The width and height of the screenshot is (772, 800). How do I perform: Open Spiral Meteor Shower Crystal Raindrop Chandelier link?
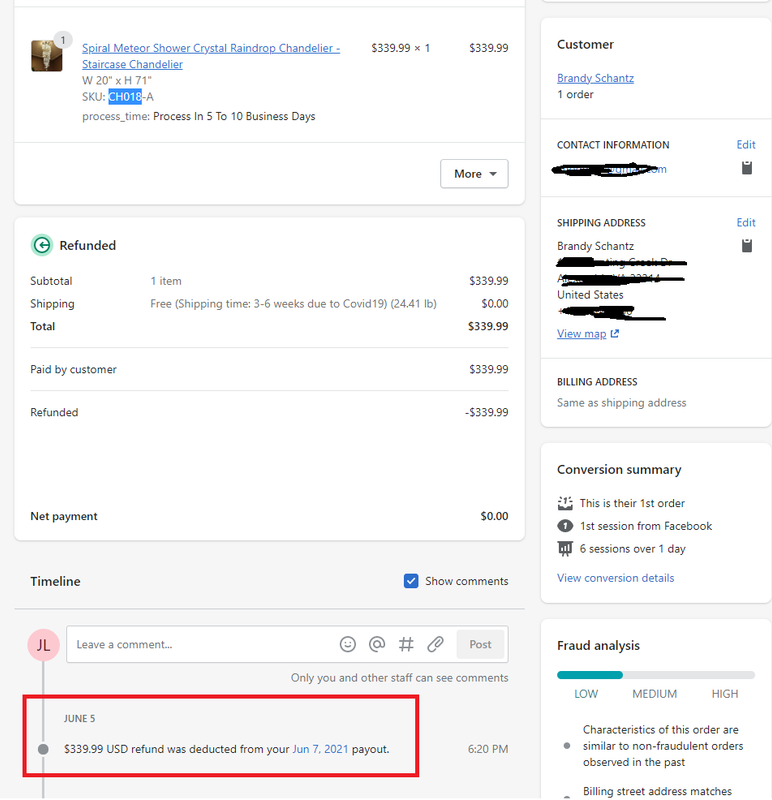(211, 56)
